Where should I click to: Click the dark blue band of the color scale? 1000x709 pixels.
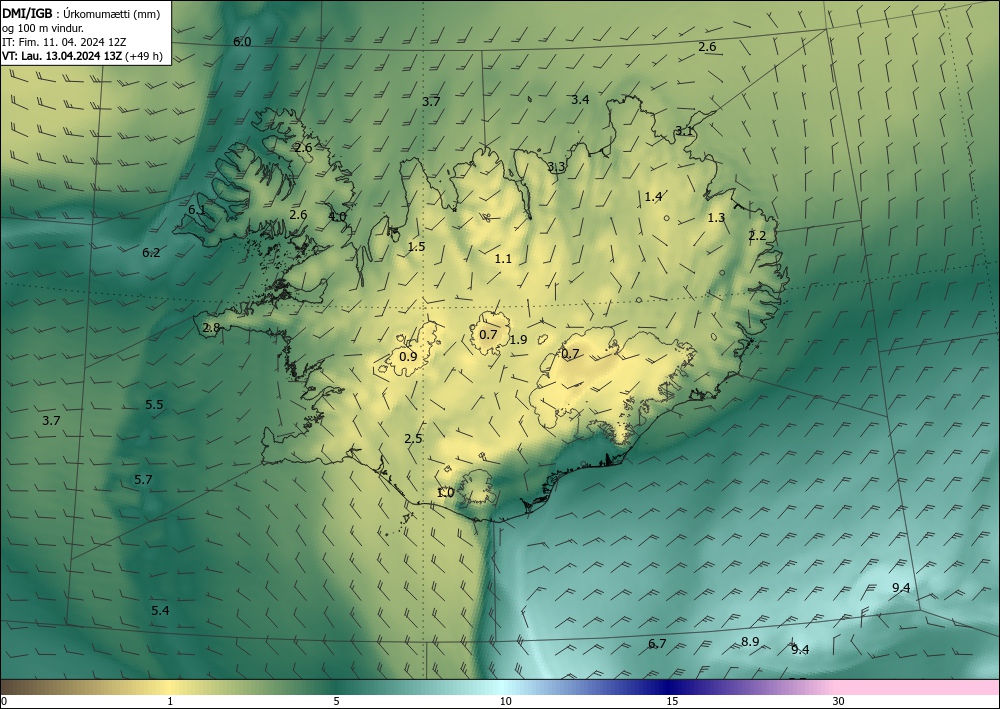point(670,687)
